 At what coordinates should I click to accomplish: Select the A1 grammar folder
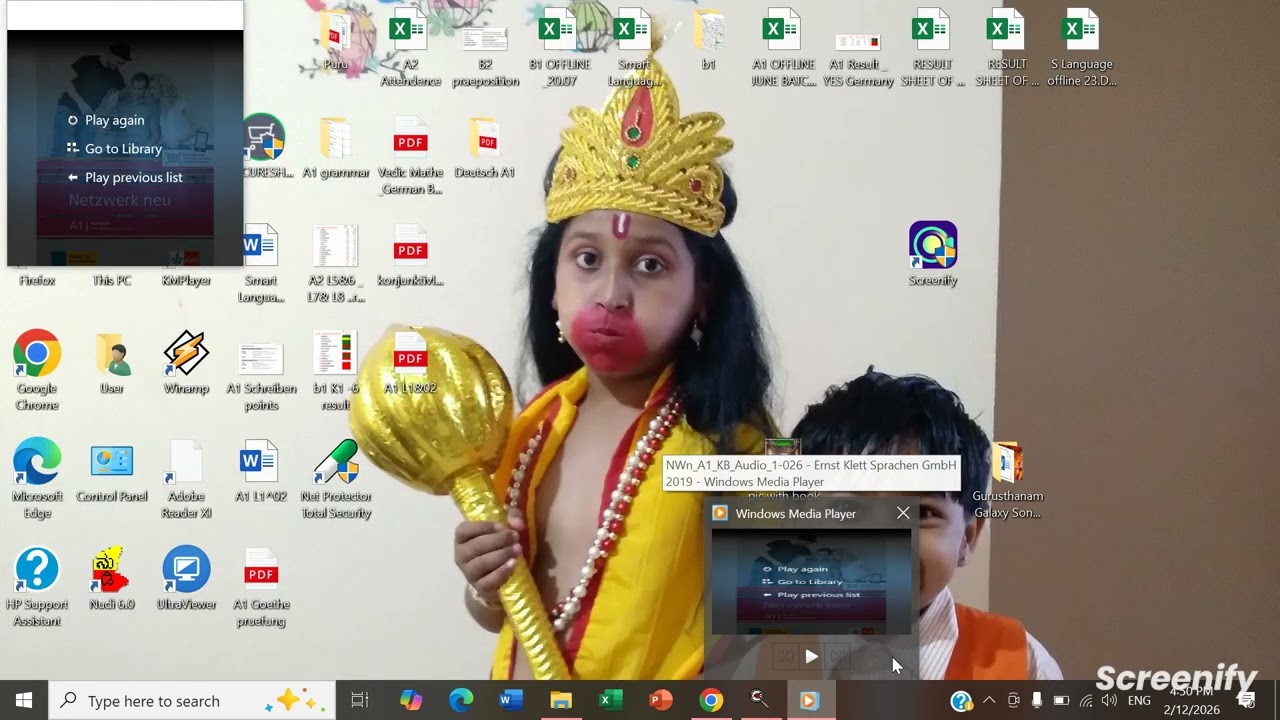tap(336, 147)
